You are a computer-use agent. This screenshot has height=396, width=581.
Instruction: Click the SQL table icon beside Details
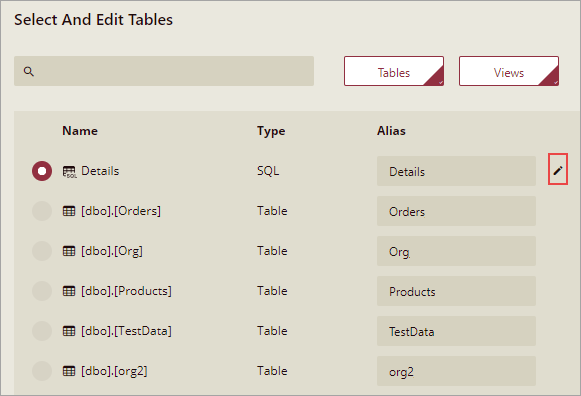69,172
